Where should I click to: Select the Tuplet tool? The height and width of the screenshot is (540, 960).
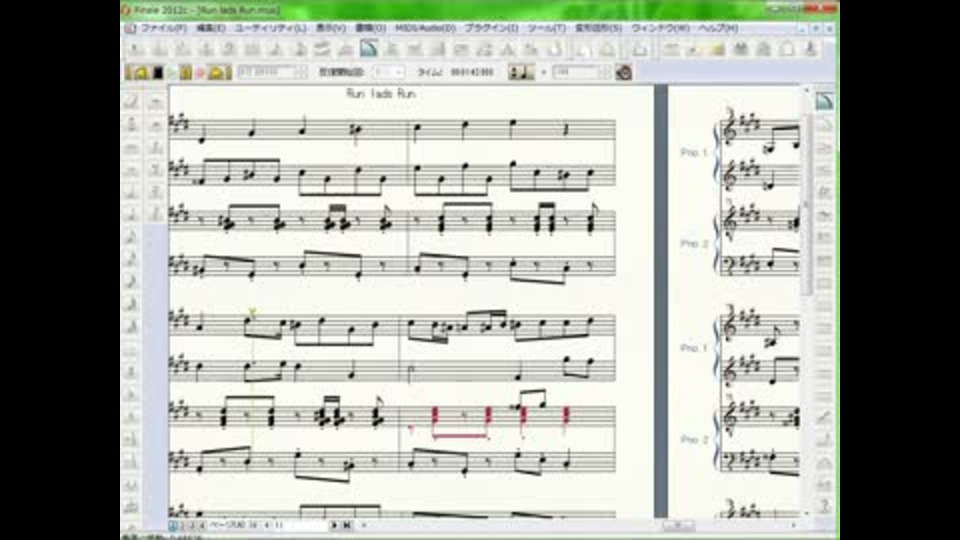click(x=345, y=49)
